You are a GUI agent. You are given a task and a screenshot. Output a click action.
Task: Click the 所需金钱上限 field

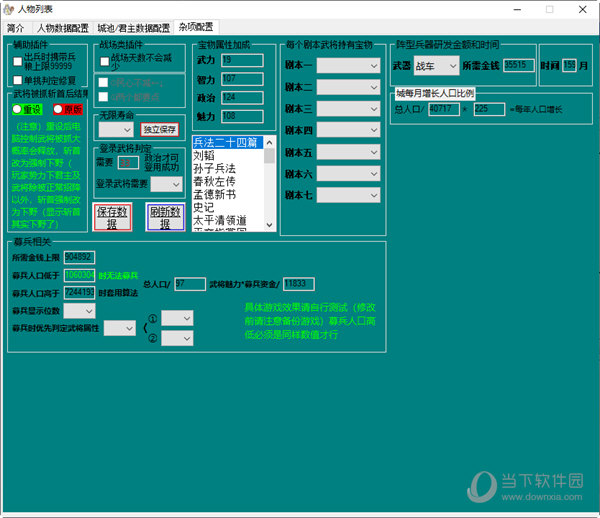pyautogui.click(x=79, y=257)
